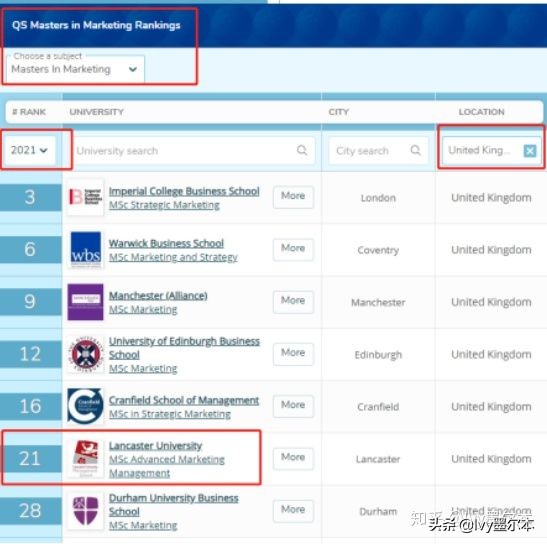Click the Cranfield city cell
547x544 pixels.
click(x=378, y=407)
